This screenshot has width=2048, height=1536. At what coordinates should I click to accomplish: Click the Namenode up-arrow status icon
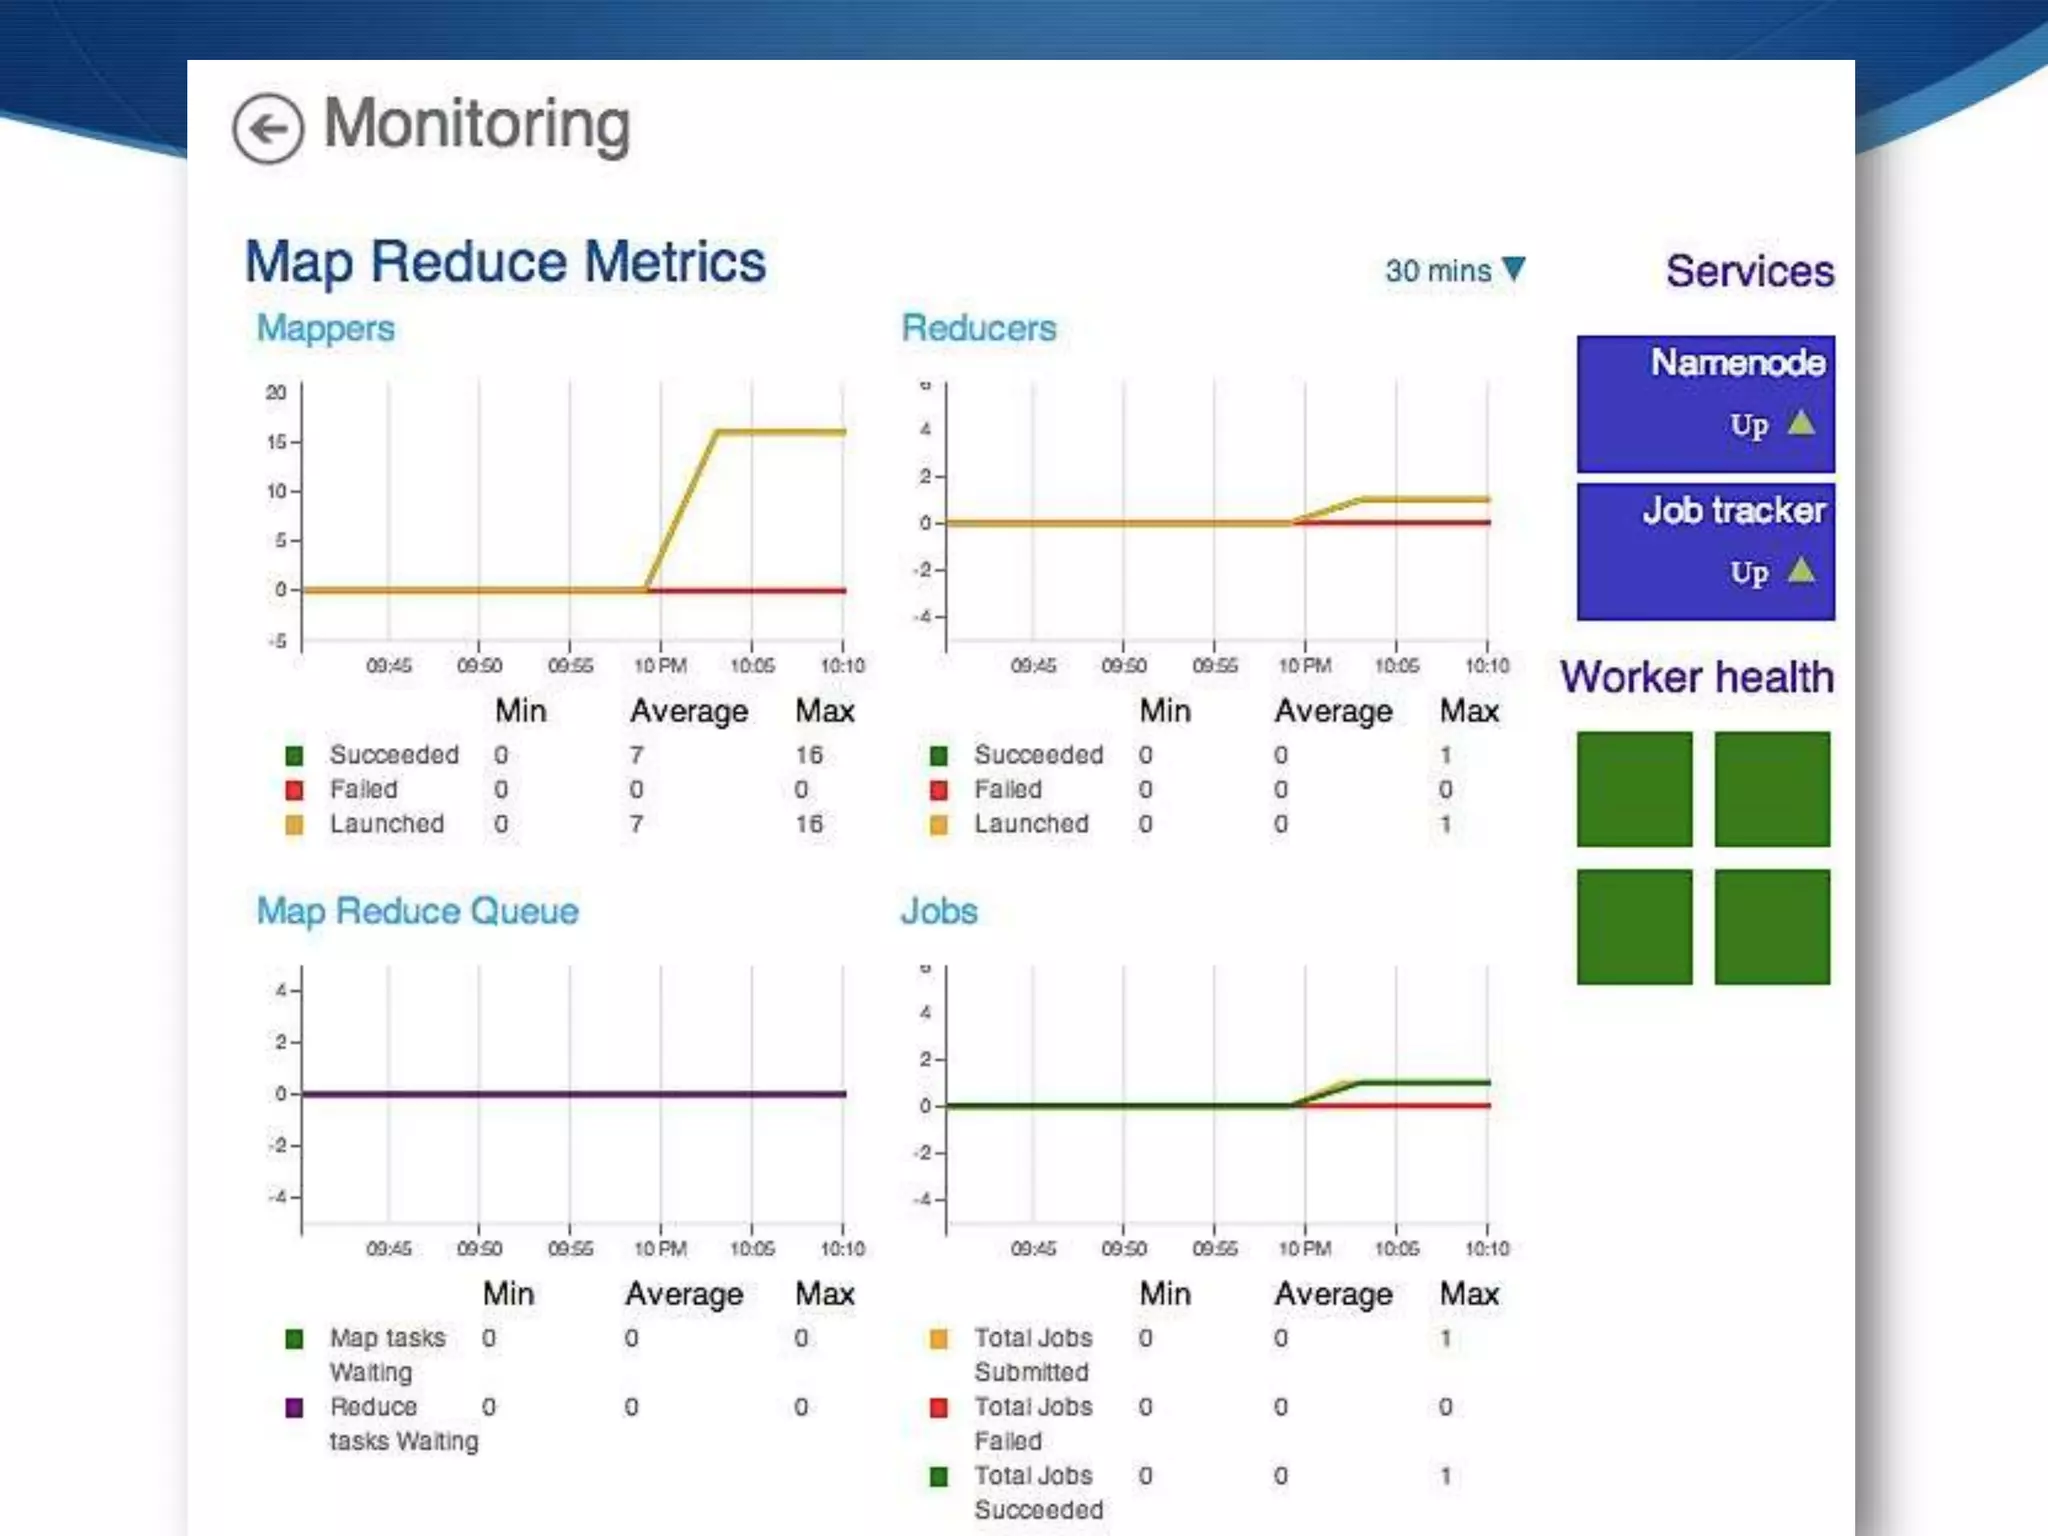[1801, 423]
